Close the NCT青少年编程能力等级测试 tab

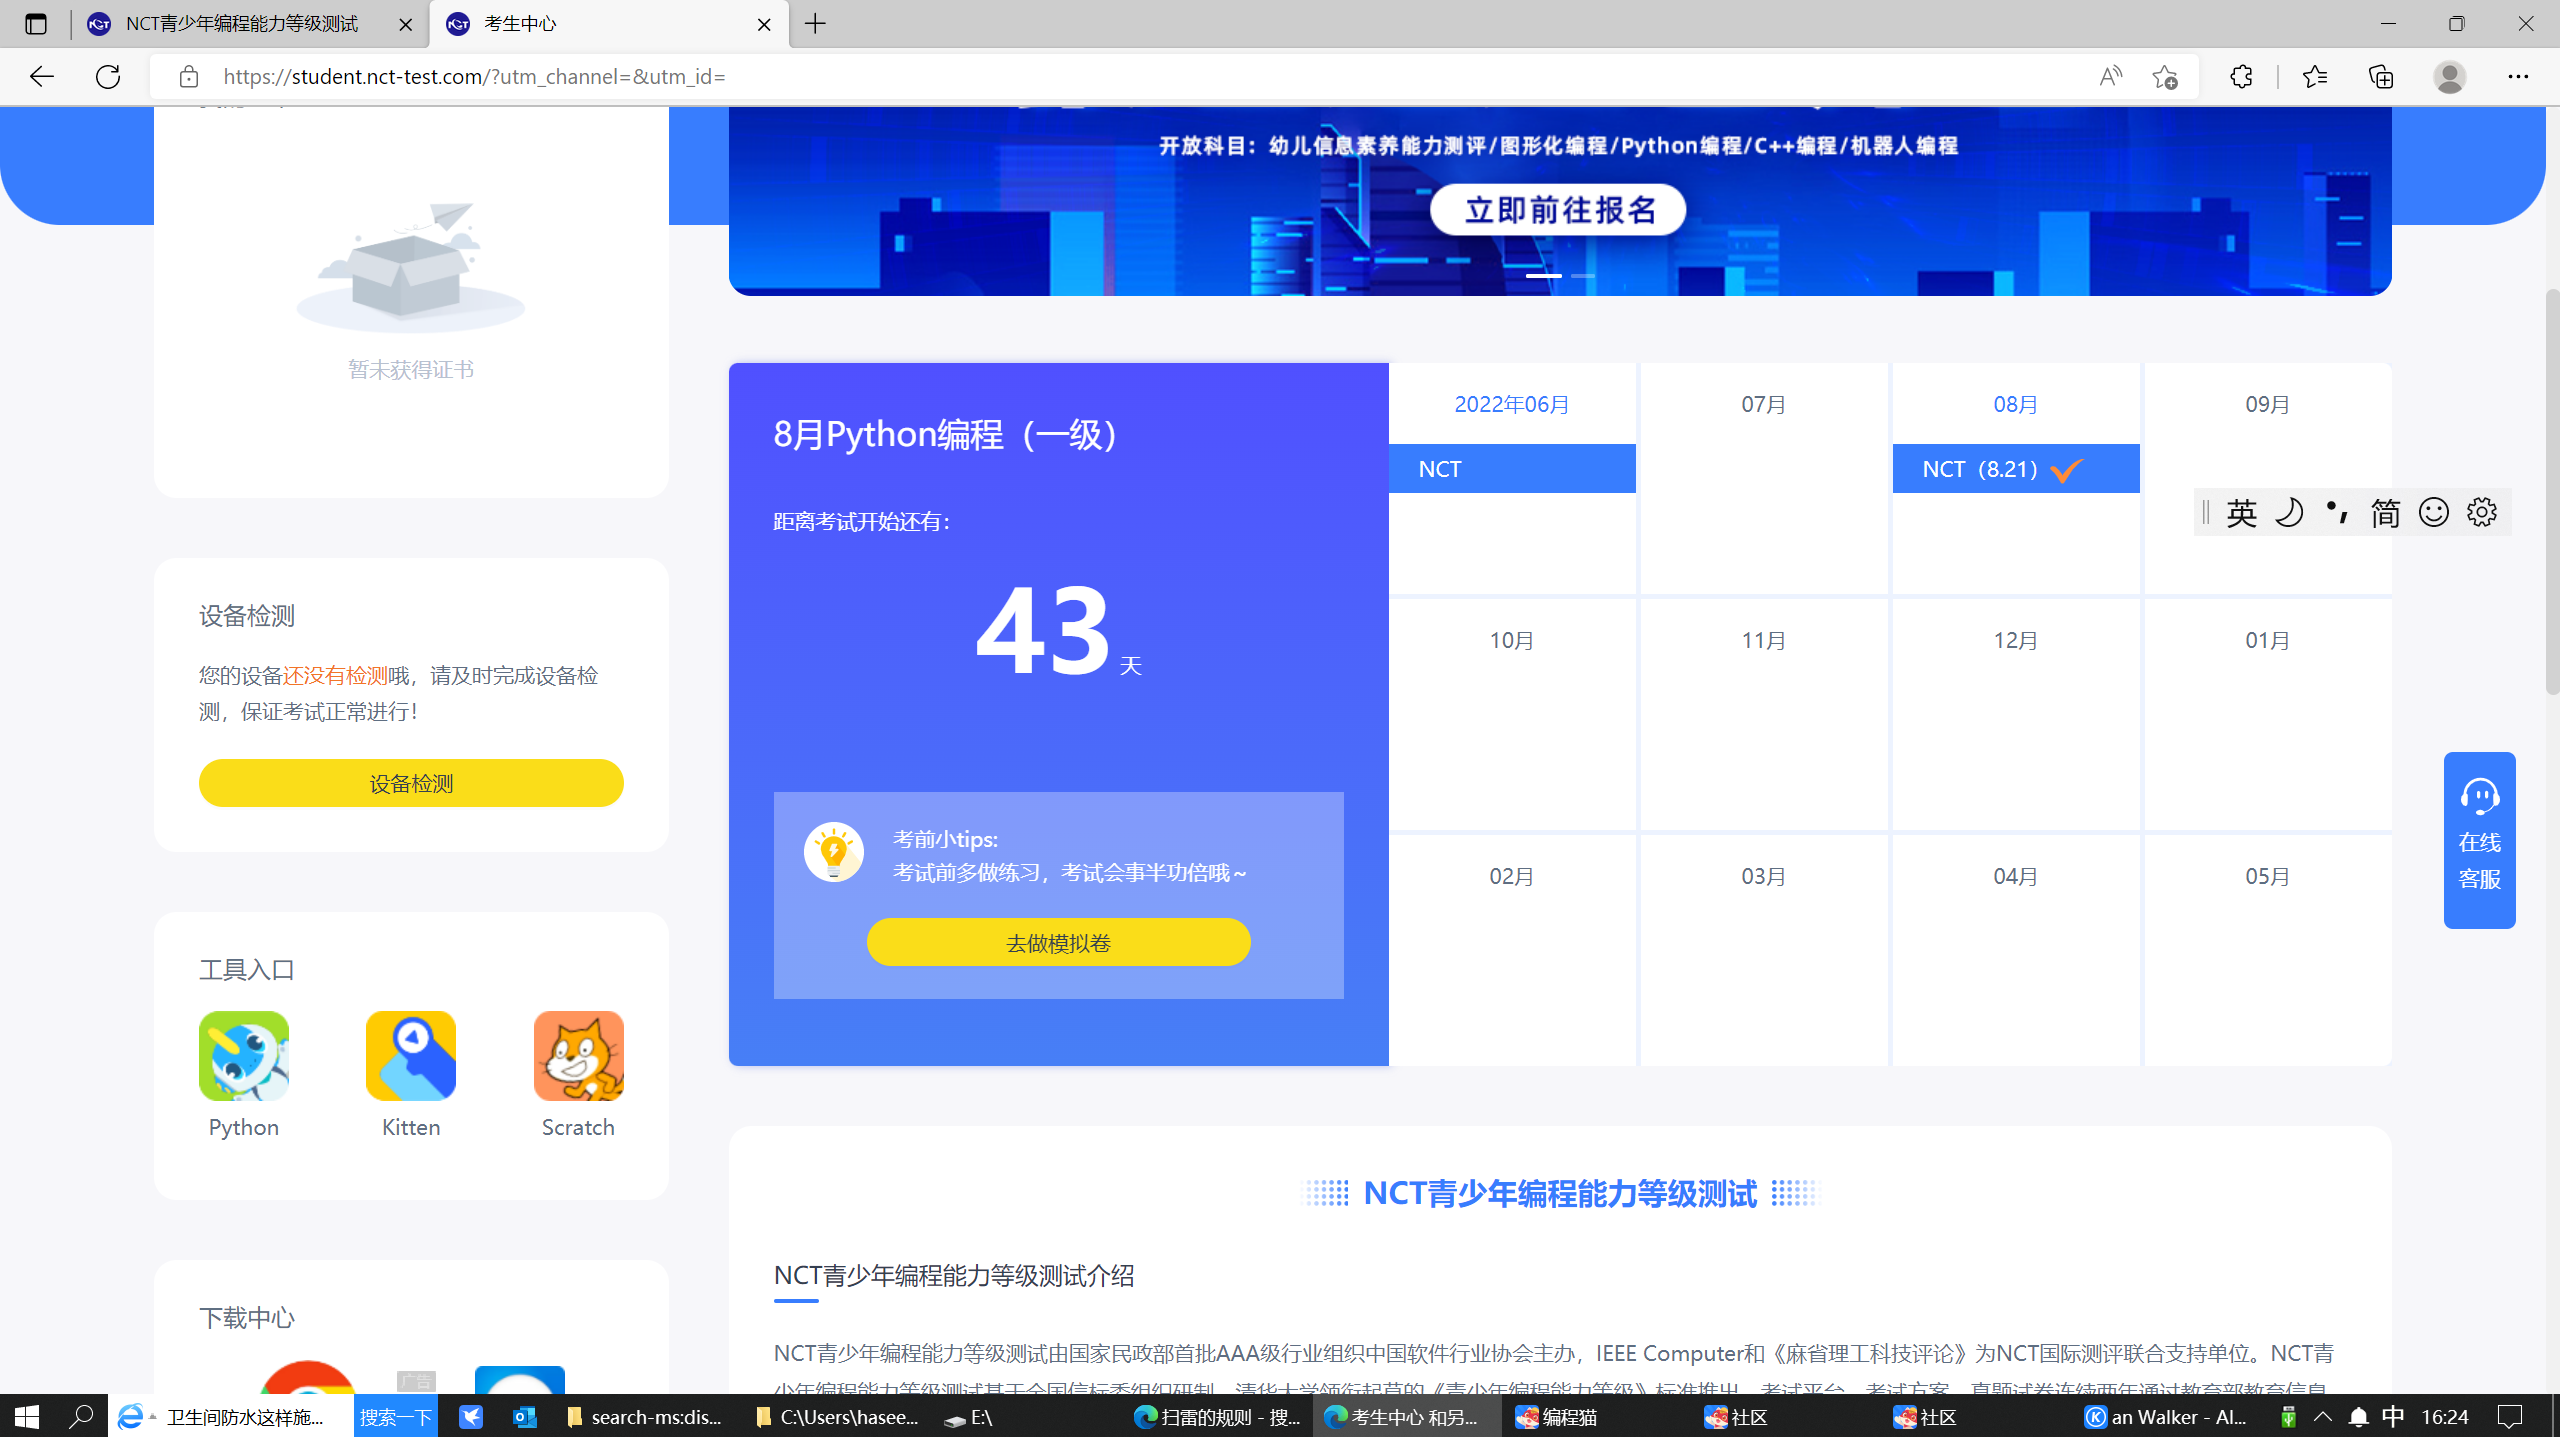[405, 24]
